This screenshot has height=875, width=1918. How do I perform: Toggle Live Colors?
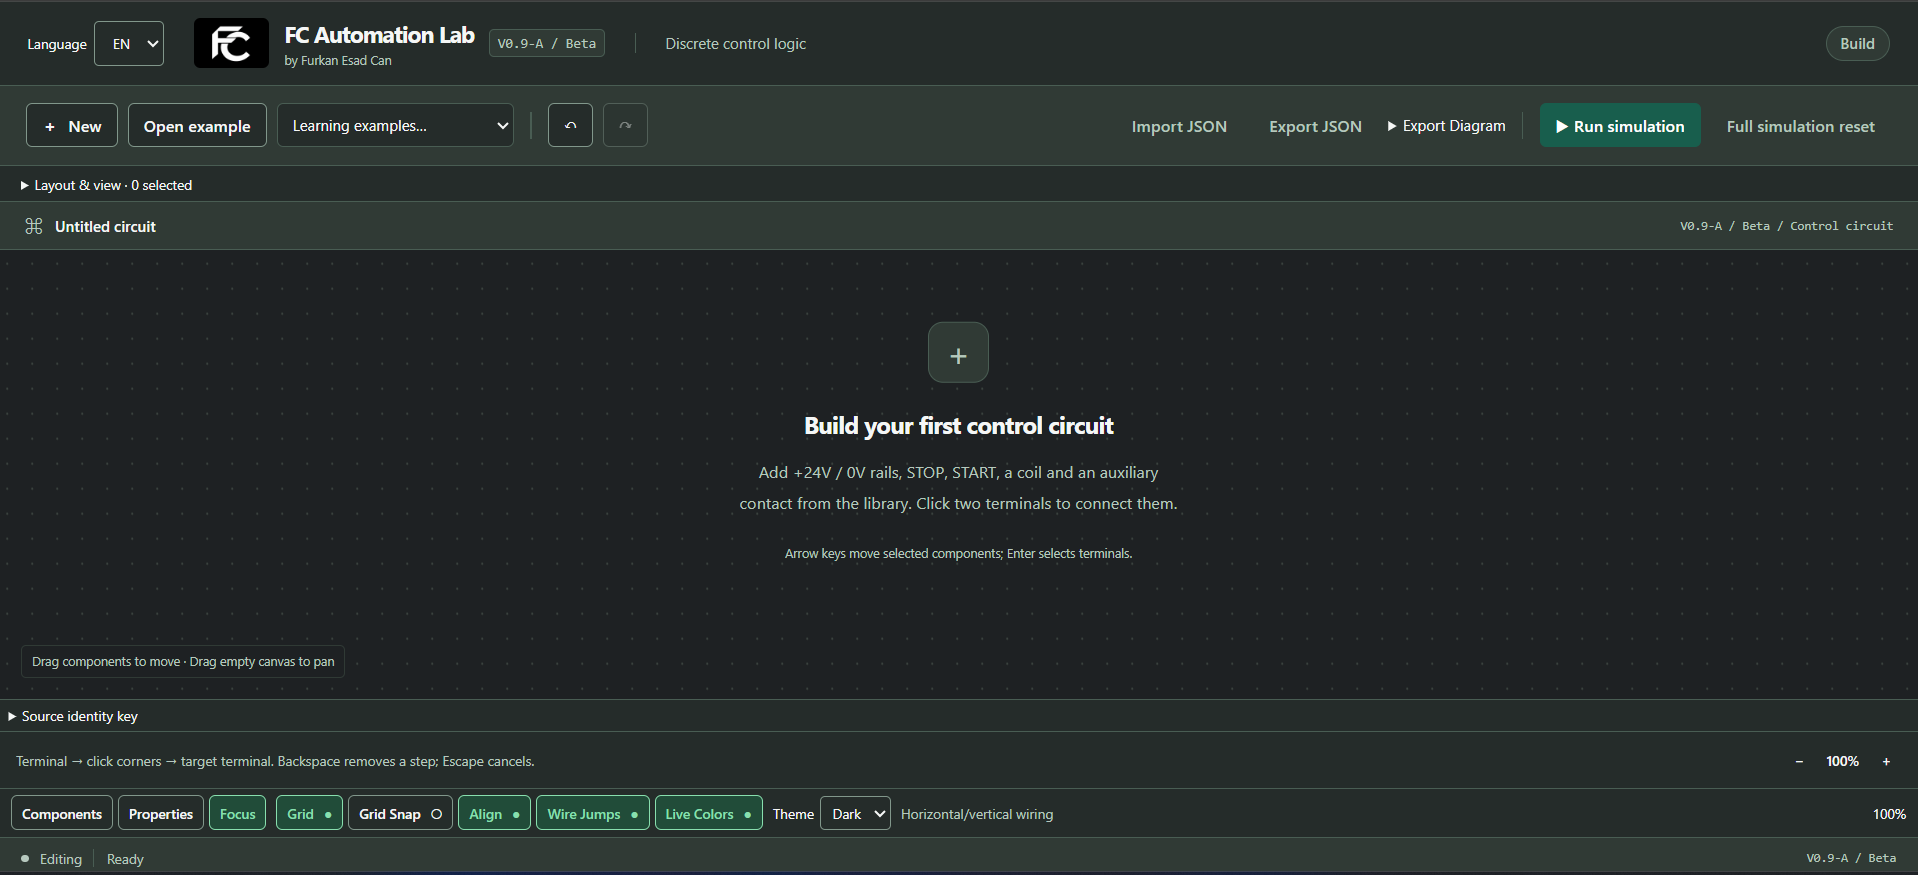[708, 814]
